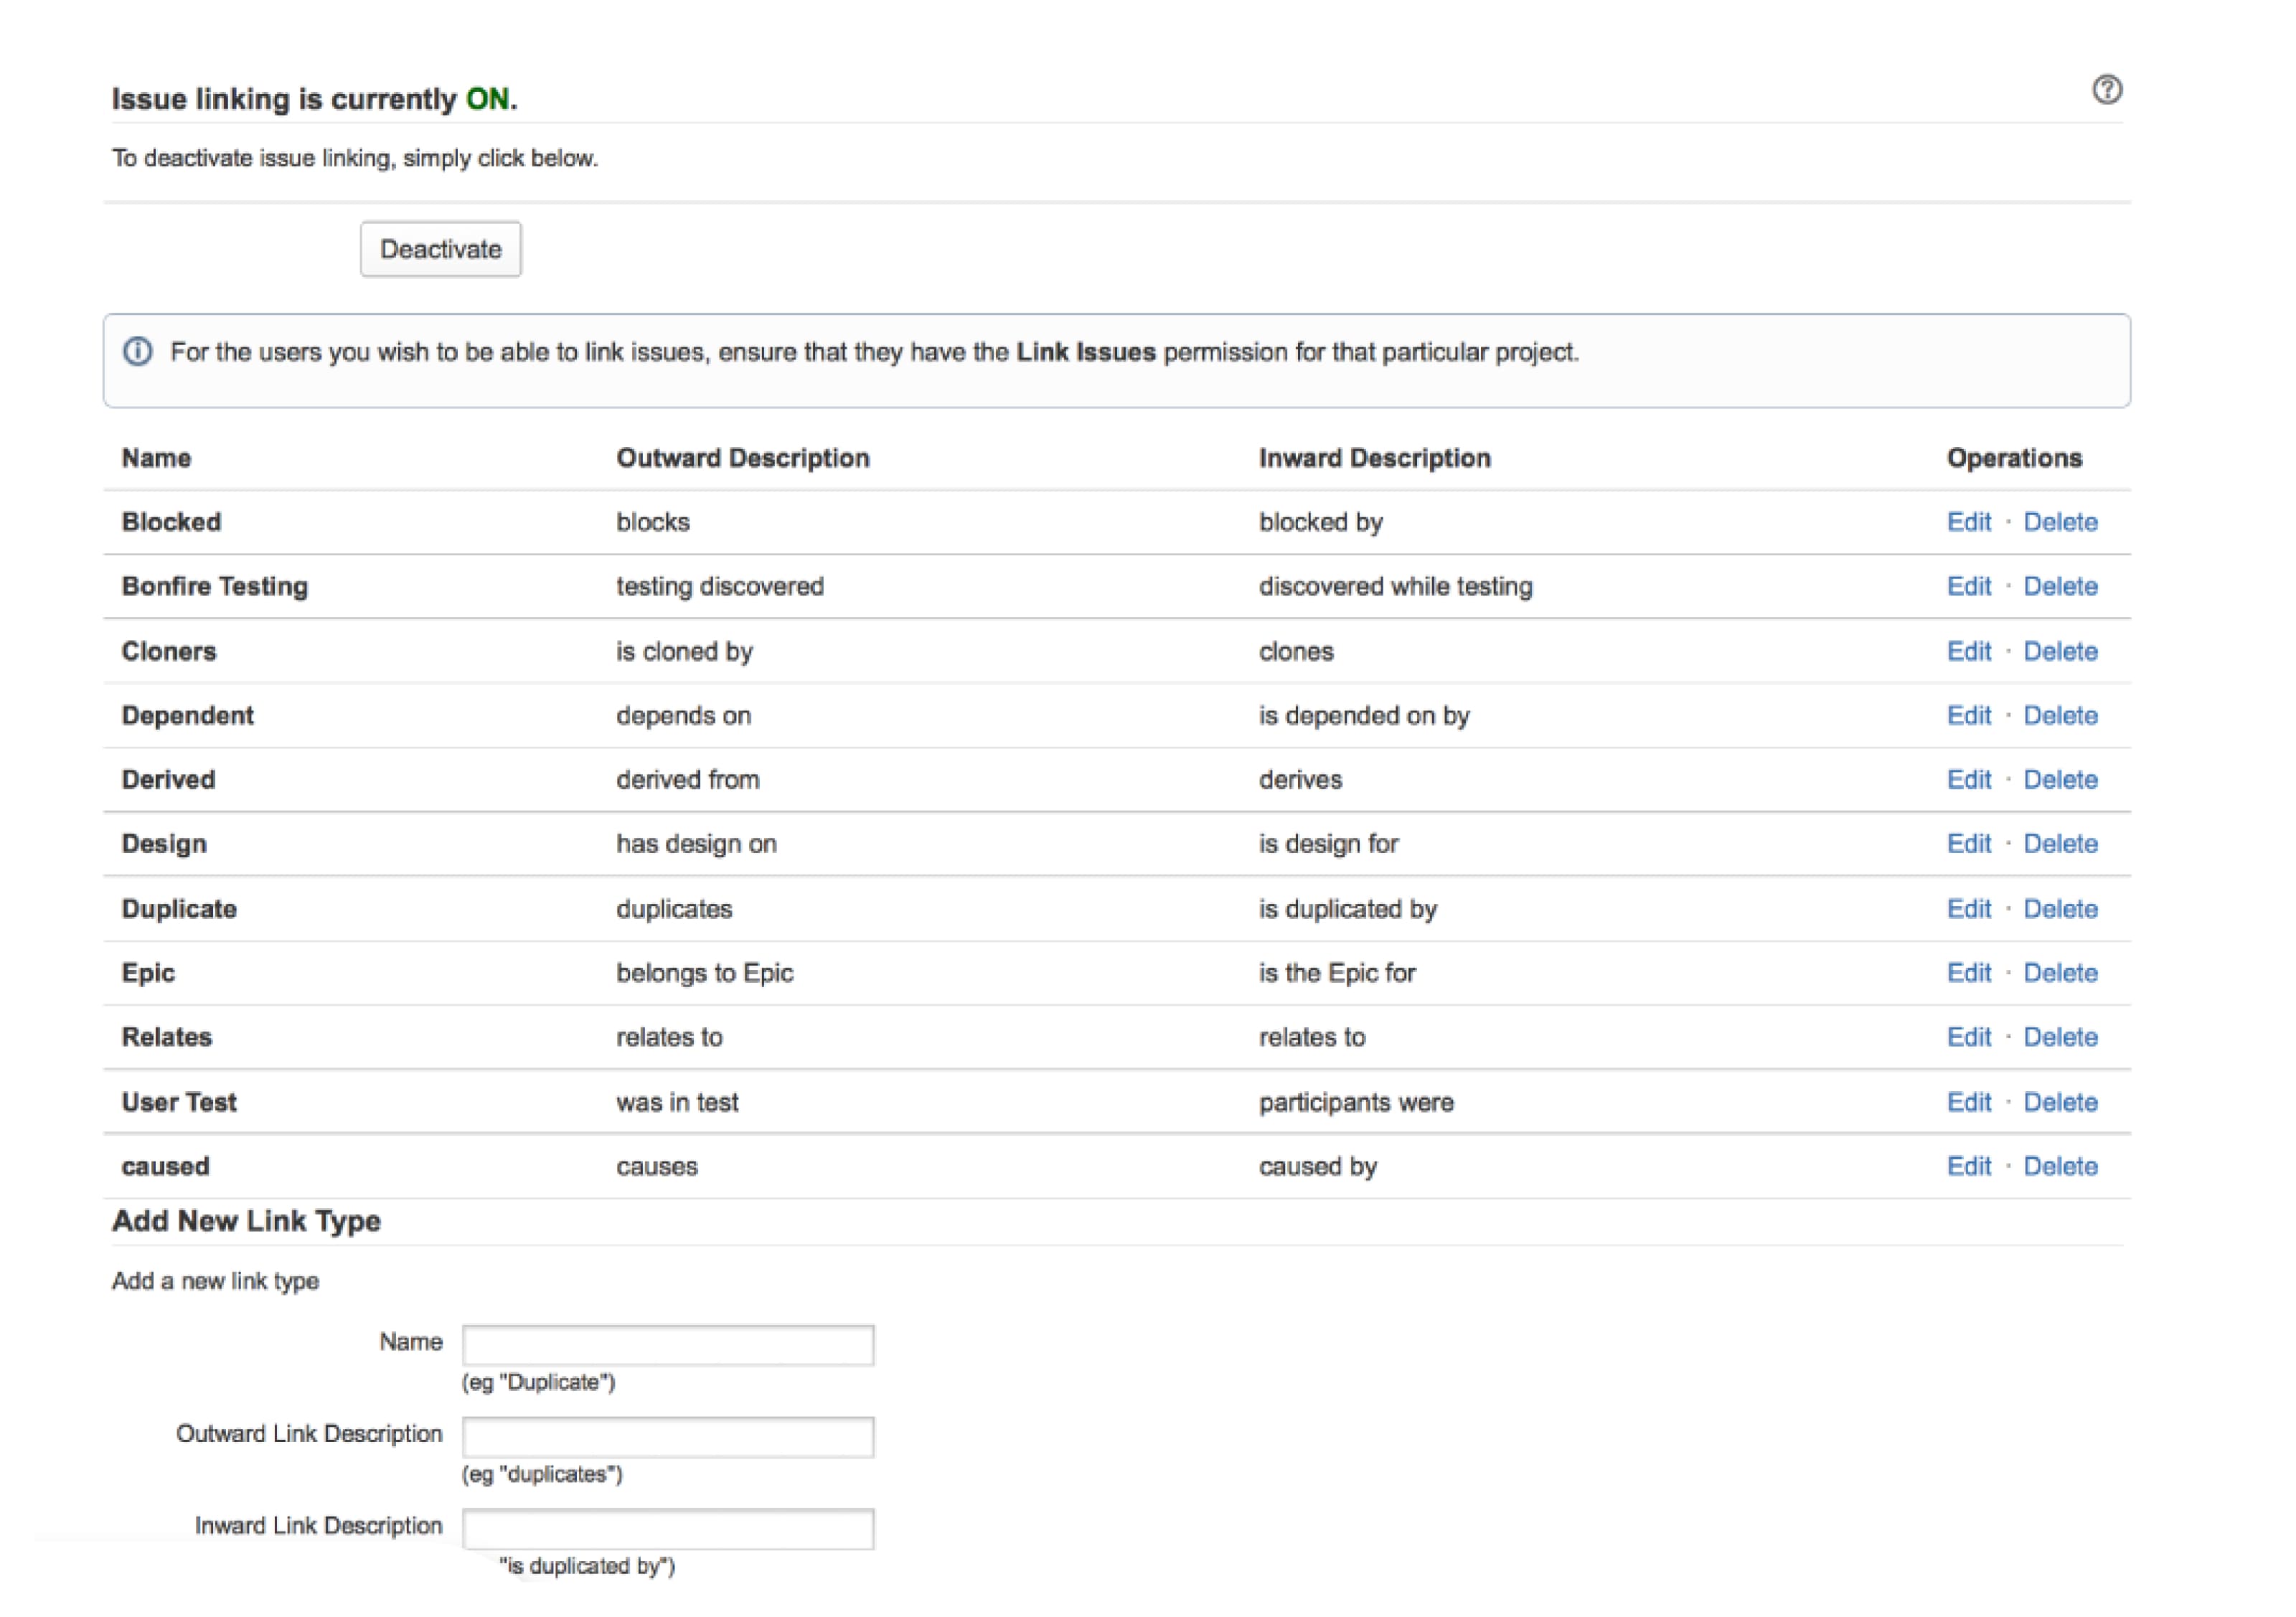Edit the Design link type
Viewport: 2296px width, 1617px height.
[x=1968, y=843]
